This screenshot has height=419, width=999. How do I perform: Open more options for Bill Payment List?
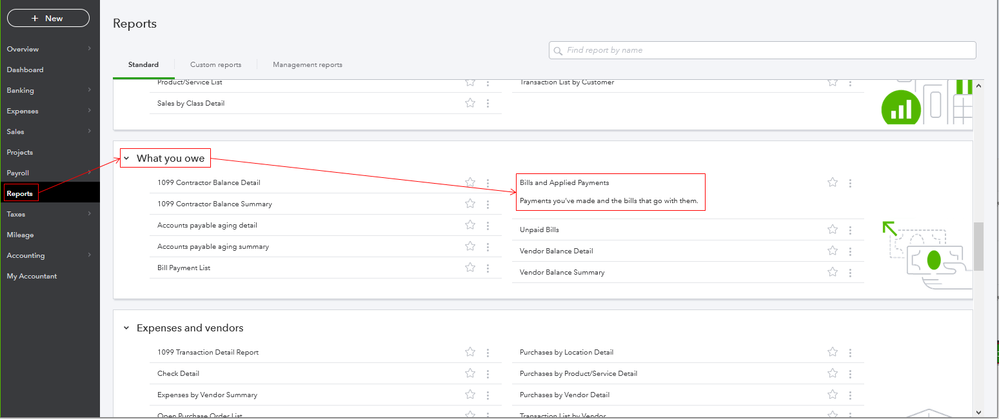pos(488,268)
